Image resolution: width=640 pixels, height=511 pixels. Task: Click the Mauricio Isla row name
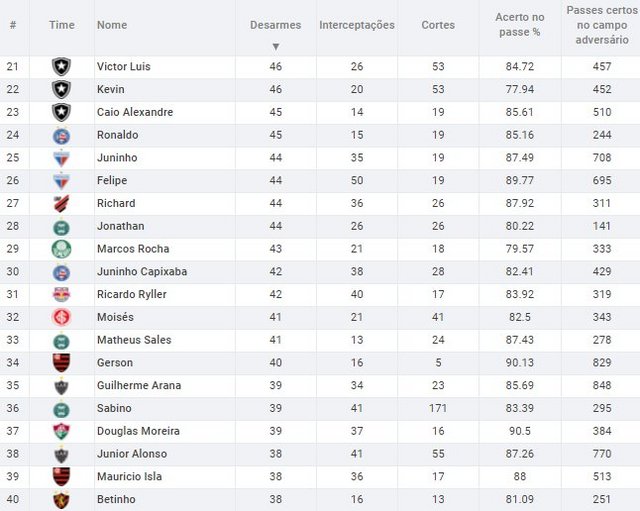(130, 477)
